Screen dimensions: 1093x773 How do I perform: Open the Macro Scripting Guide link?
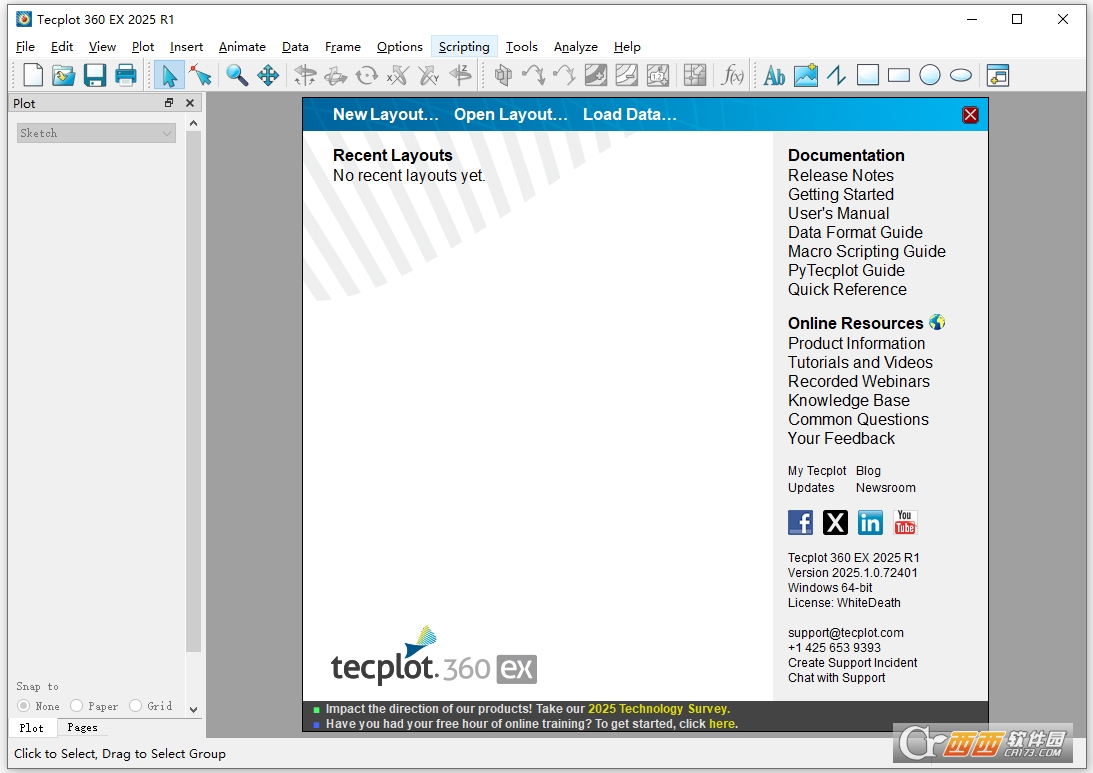click(866, 252)
